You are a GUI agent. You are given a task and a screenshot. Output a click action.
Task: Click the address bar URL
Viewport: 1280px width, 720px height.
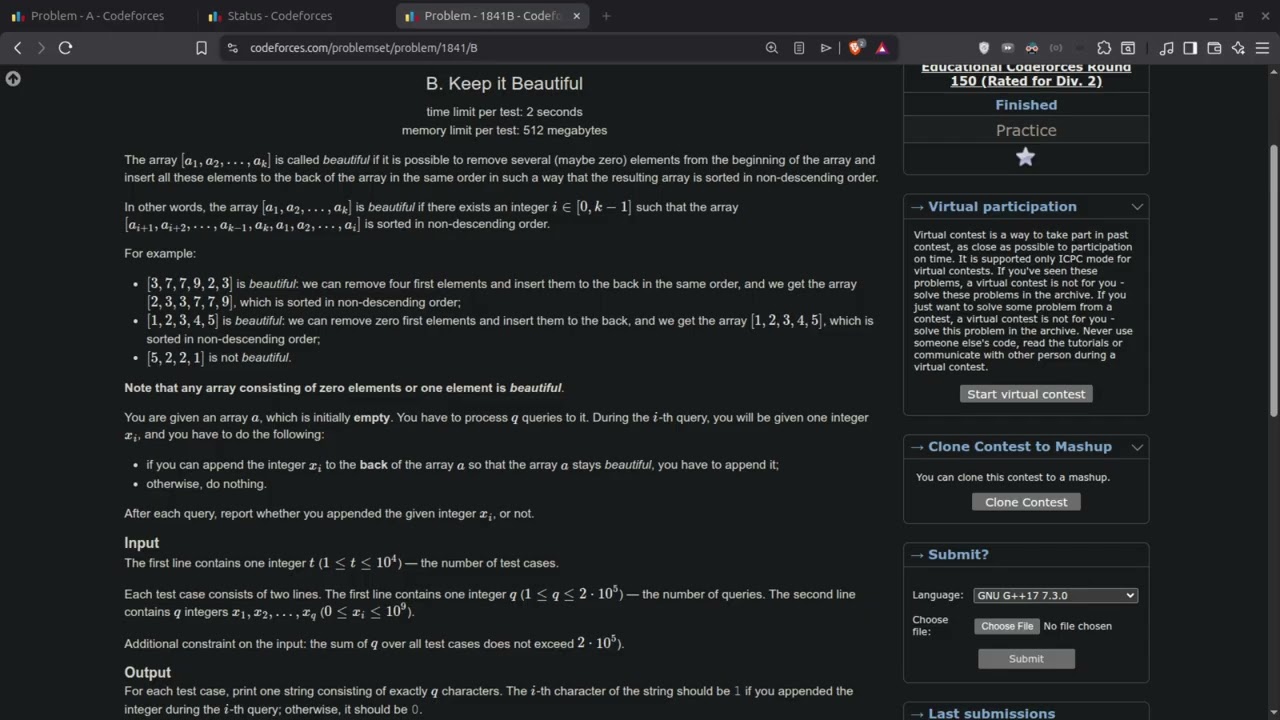(x=364, y=47)
